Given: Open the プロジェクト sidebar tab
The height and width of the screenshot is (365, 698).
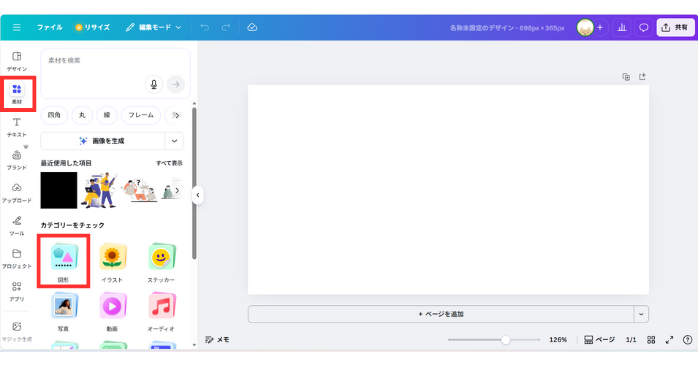Looking at the screenshot, I should coord(16,259).
